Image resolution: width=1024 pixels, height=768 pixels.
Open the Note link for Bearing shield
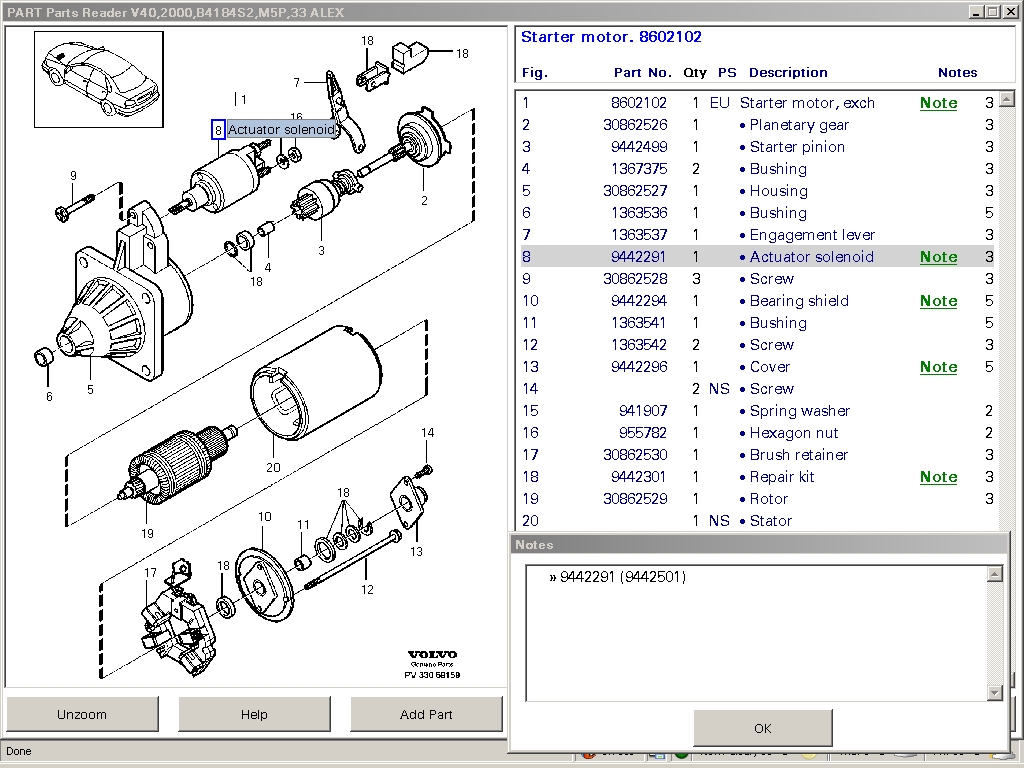pos(938,300)
